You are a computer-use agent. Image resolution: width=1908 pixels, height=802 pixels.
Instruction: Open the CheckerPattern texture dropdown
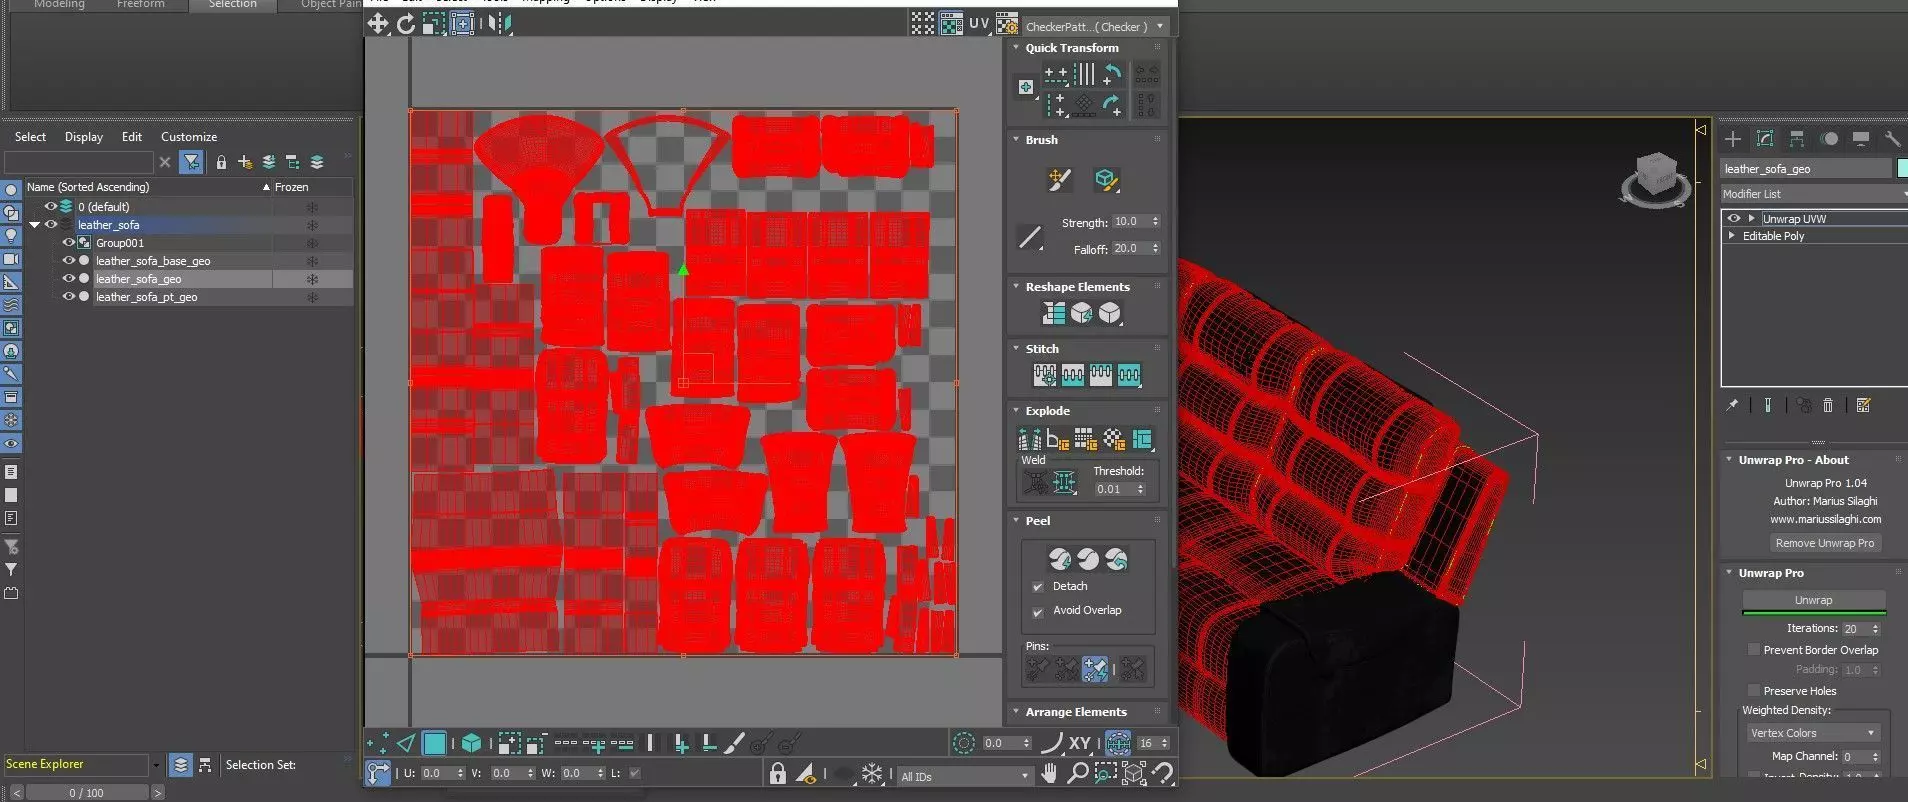[1096, 27]
